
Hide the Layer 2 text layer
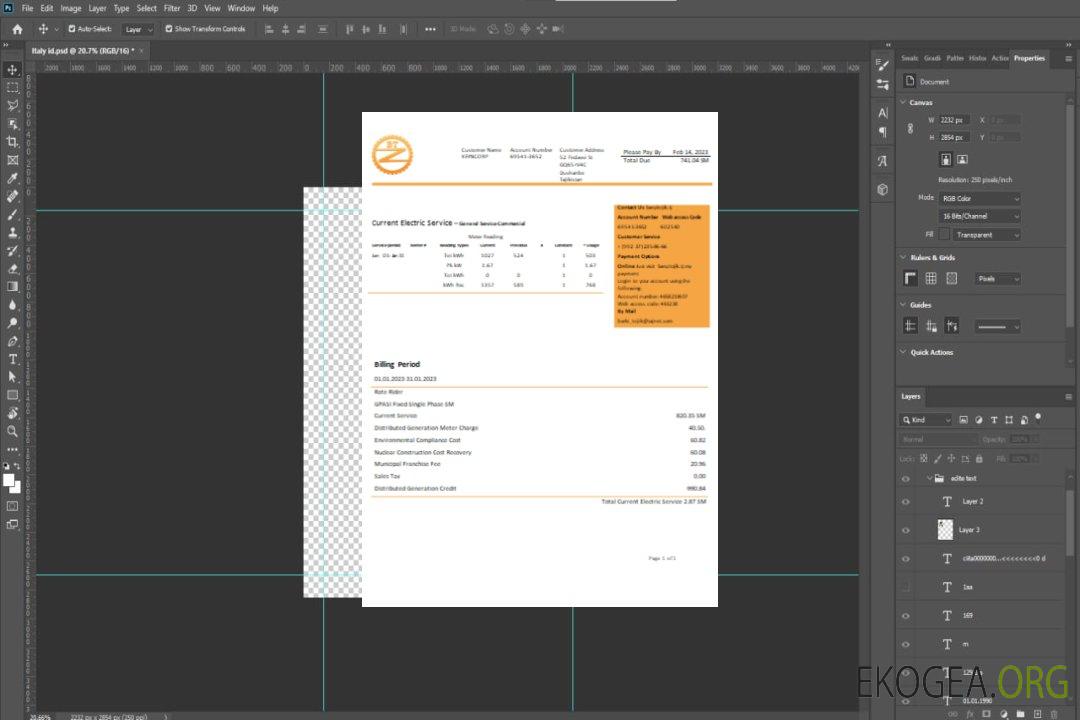click(x=905, y=502)
